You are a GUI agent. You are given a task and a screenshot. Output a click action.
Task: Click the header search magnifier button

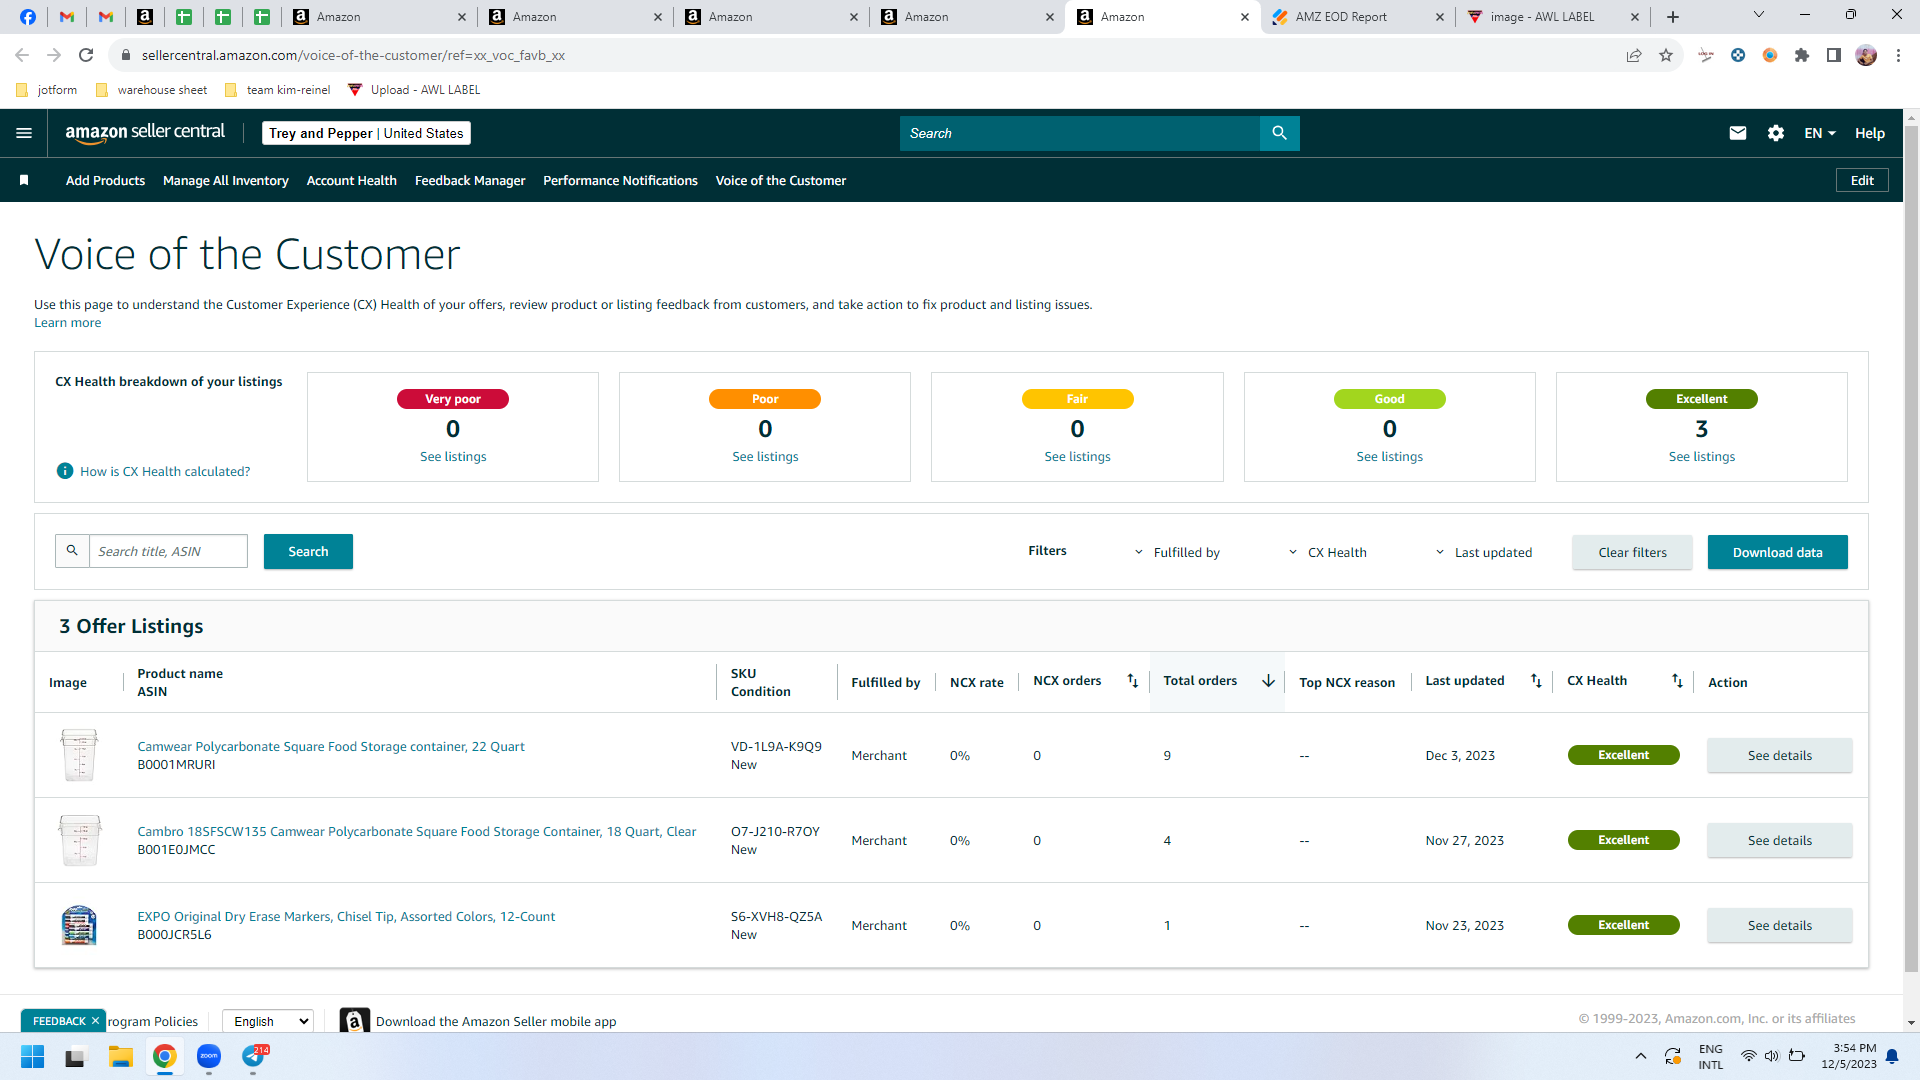pos(1279,133)
